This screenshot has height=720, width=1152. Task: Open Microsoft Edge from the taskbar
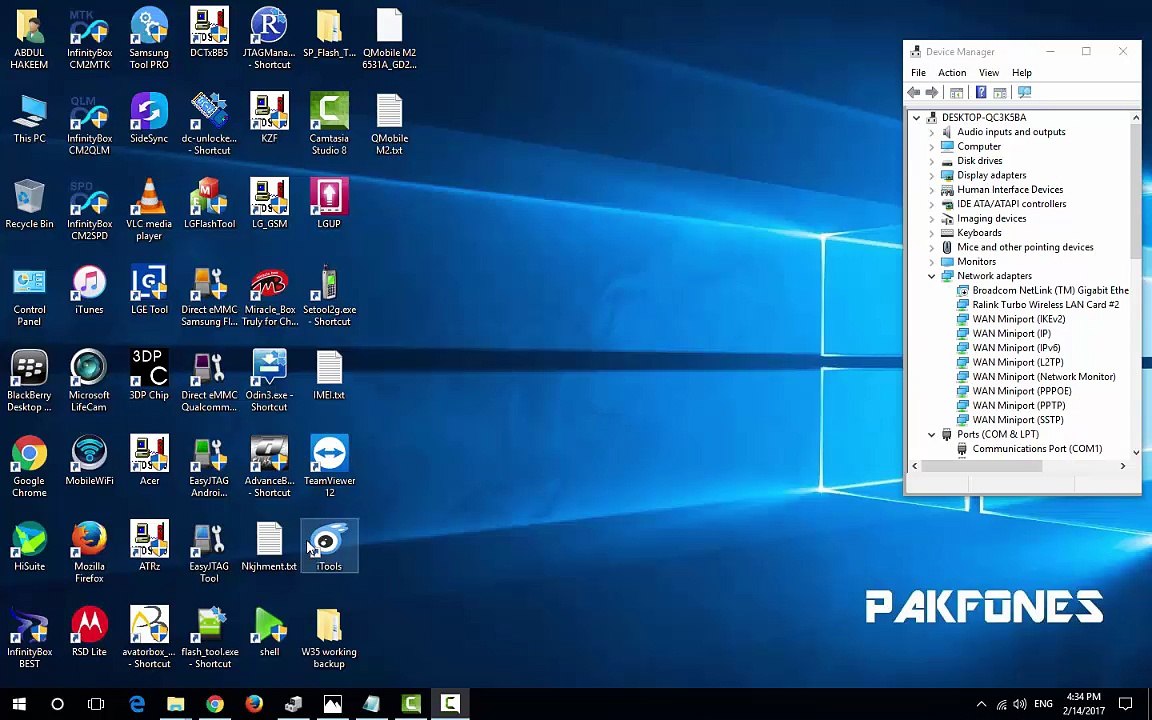point(137,704)
